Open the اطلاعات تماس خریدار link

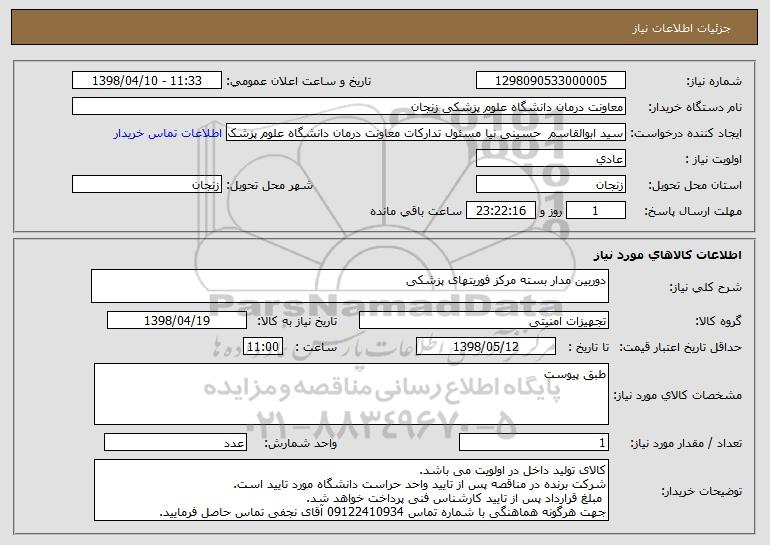click(168, 134)
